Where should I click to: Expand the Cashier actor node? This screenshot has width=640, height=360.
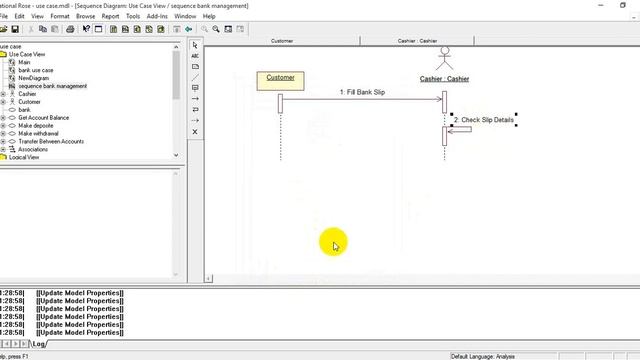3,94
